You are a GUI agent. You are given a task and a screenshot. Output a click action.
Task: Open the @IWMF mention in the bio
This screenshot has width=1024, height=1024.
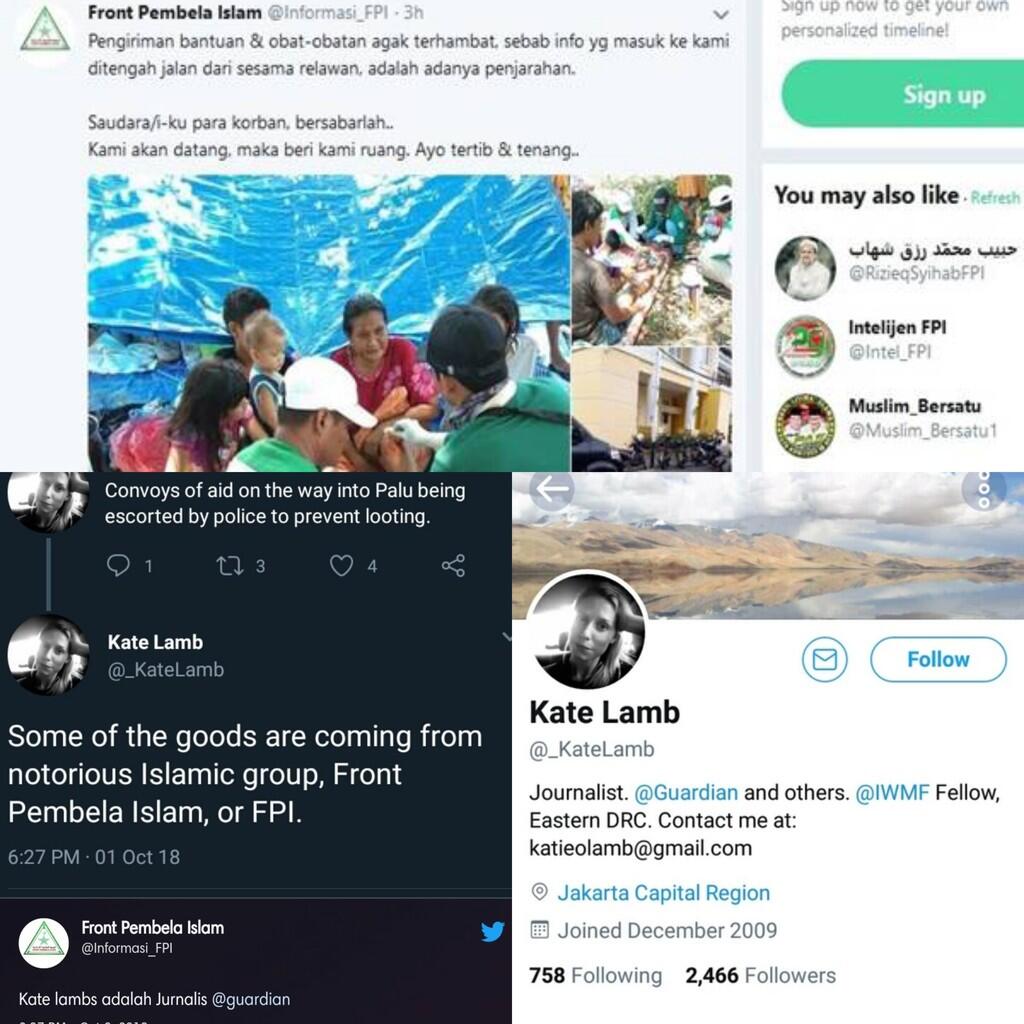[x=892, y=793]
